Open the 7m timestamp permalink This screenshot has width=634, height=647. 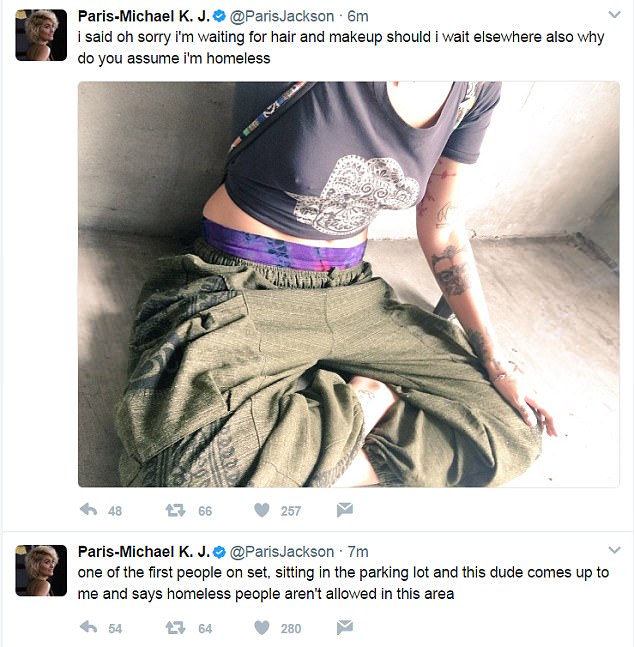pyautogui.click(x=357, y=552)
